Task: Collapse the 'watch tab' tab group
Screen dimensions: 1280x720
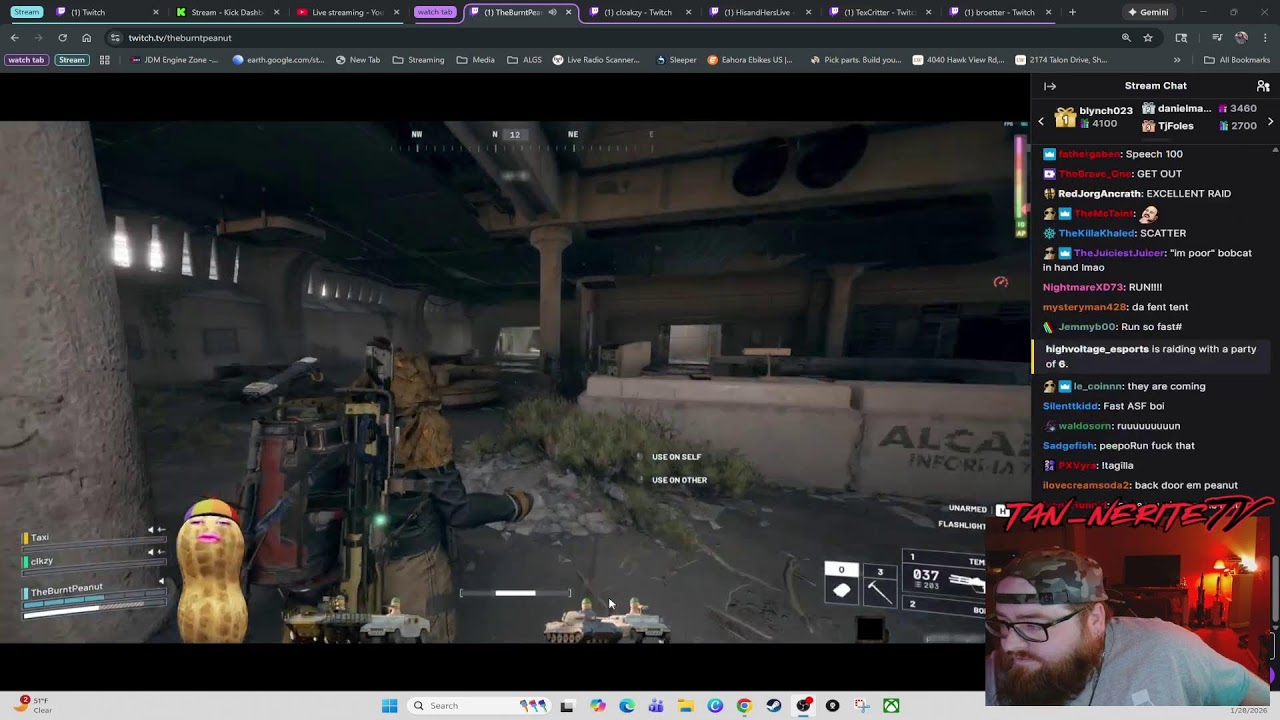Action: click(435, 12)
